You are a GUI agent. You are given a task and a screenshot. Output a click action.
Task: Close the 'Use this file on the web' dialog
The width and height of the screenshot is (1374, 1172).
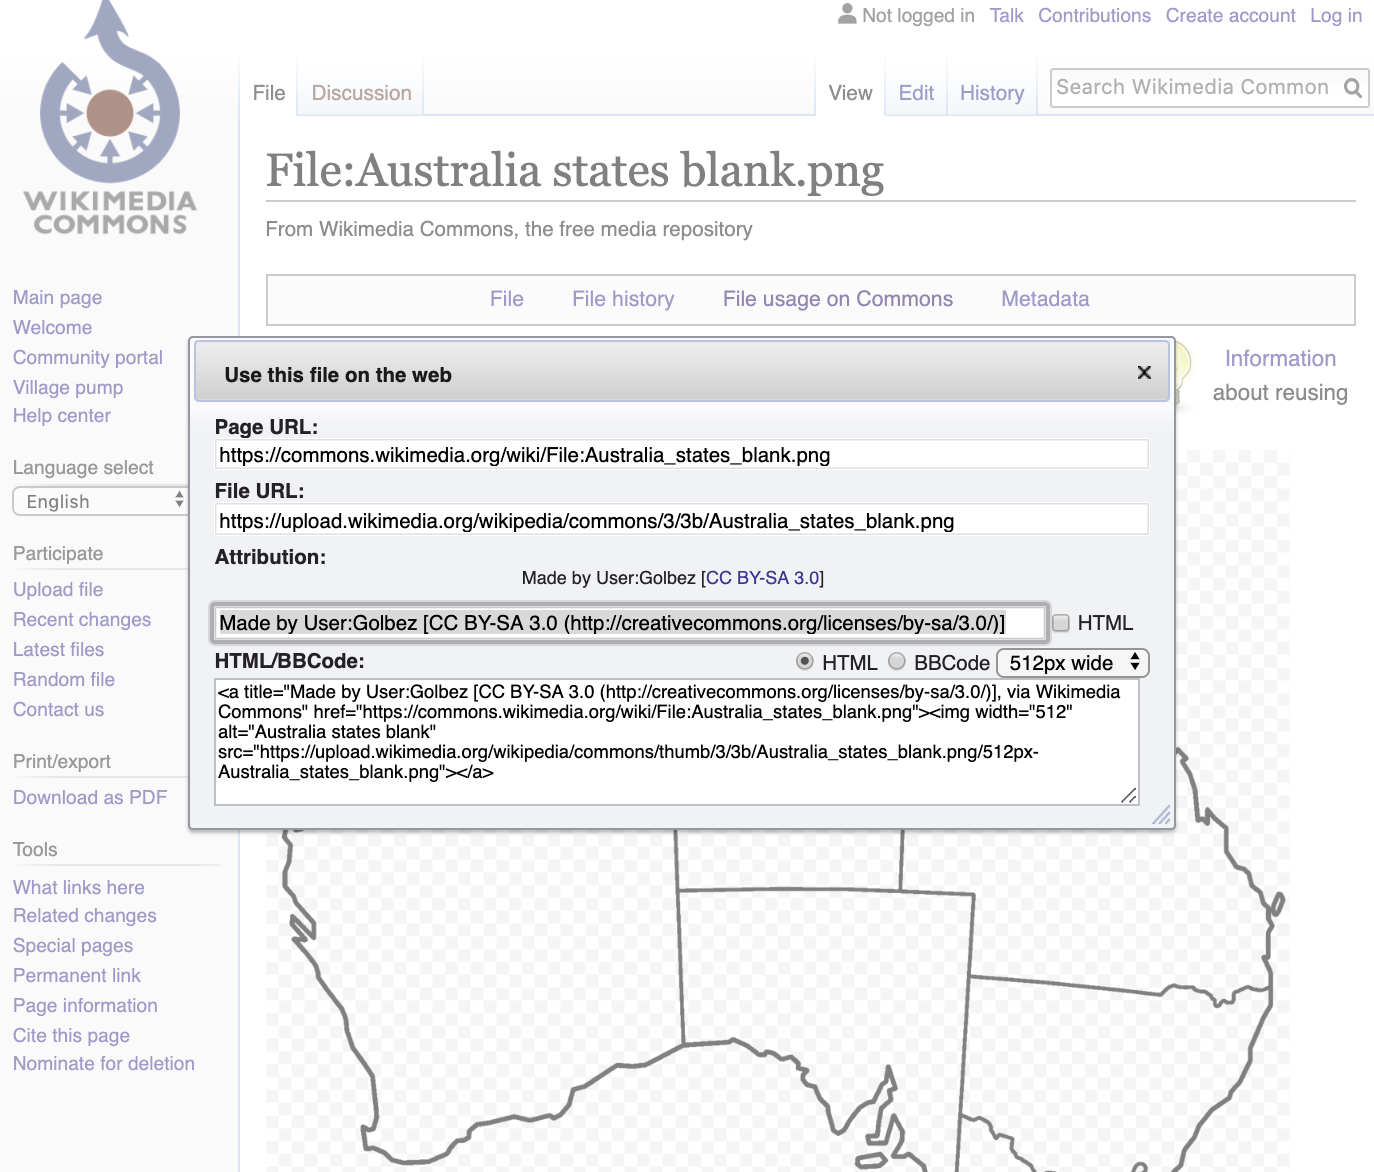pyautogui.click(x=1144, y=373)
